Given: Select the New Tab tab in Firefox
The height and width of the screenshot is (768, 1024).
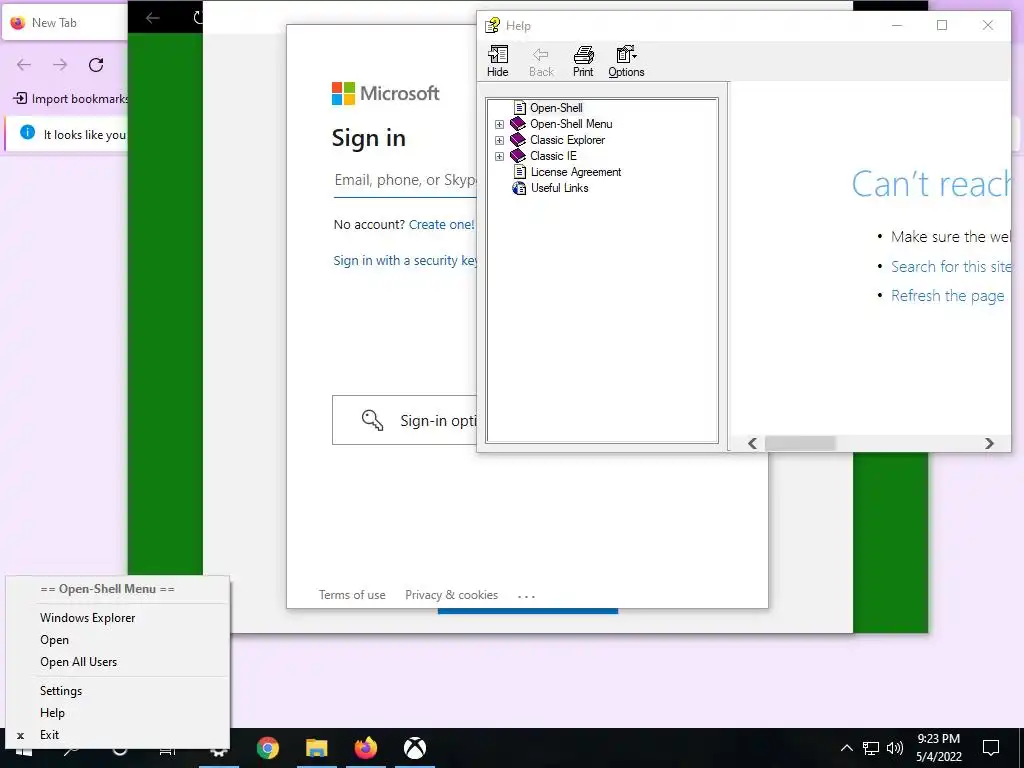Looking at the screenshot, I should click(x=65, y=23).
